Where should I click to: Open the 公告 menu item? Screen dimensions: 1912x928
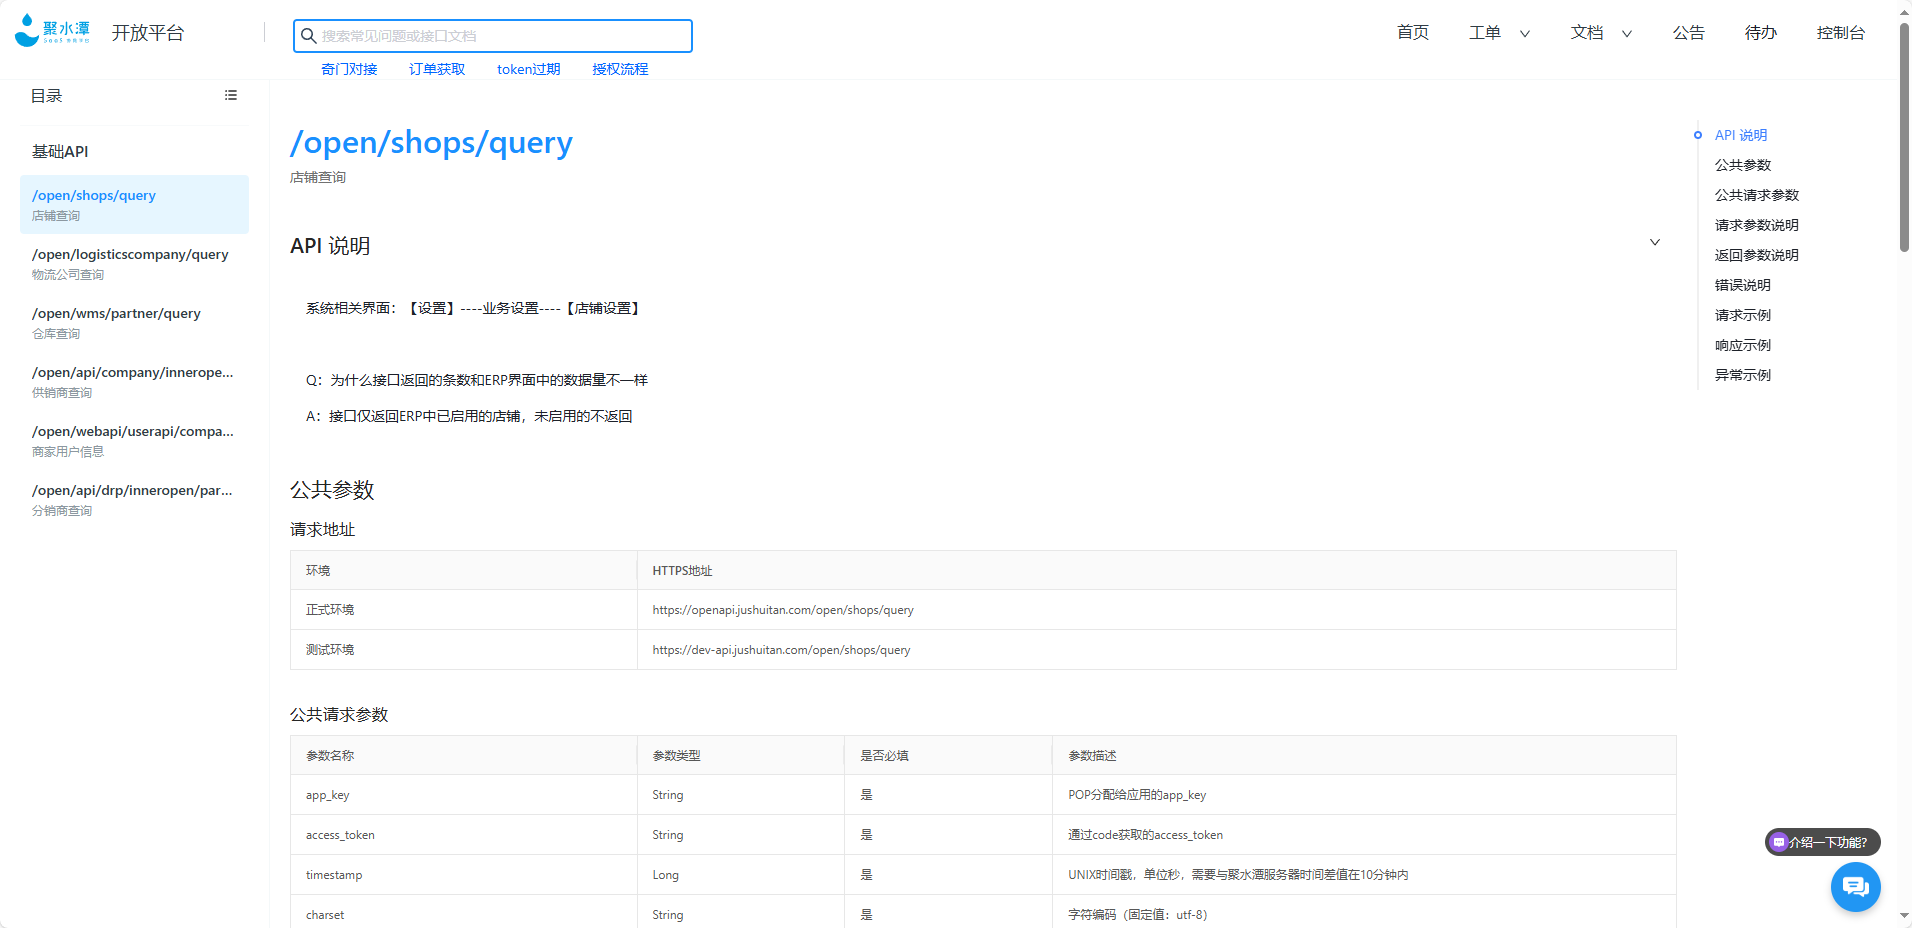[x=1688, y=33]
